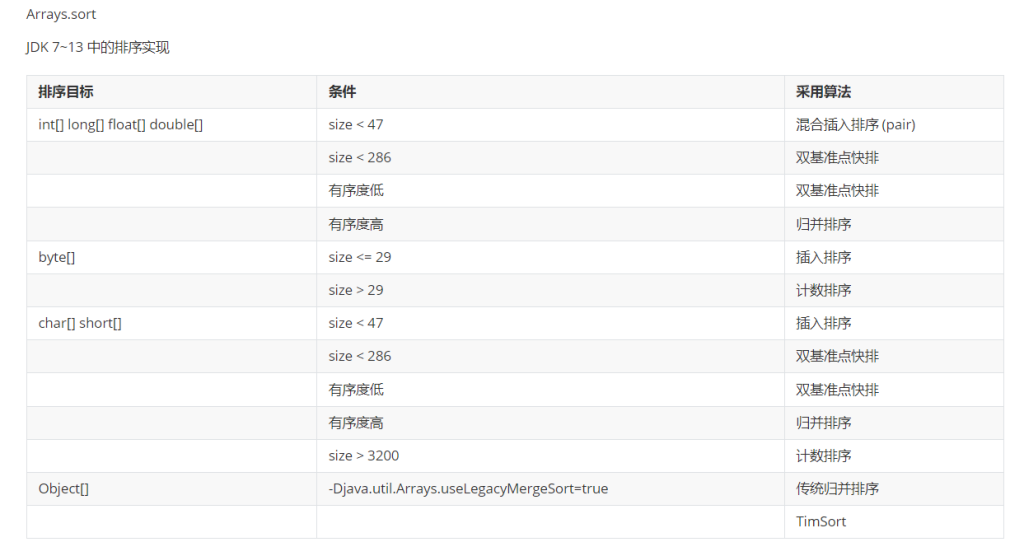Screen dimensions: 1024x556
Task: Click 计数排序 in the "size > 3200" row
Action: coord(823,455)
